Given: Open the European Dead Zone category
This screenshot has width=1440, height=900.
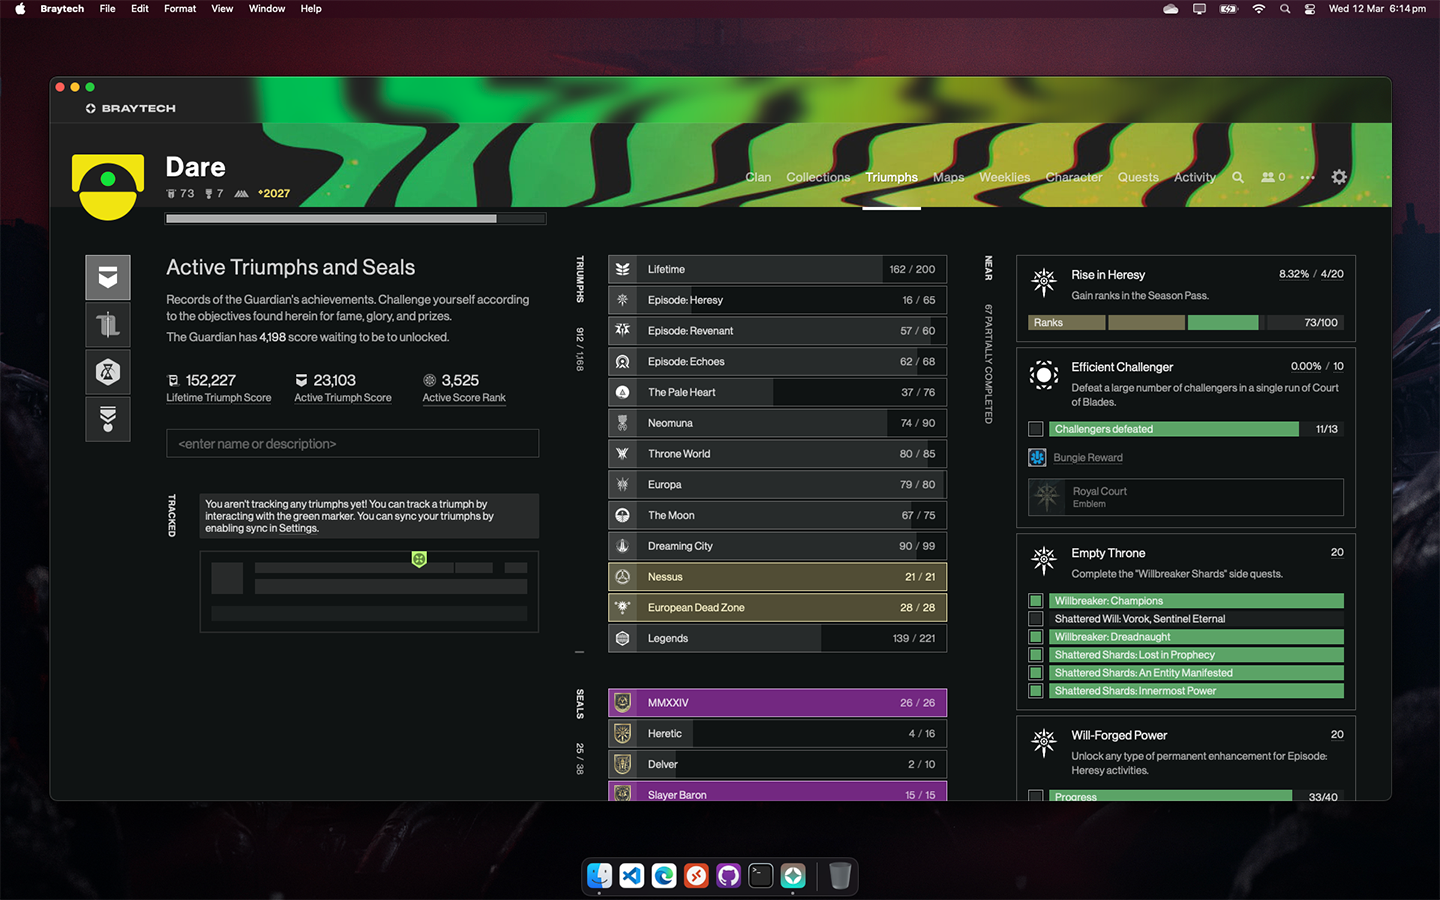Looking at the screenshot, I should pos(777,608).
